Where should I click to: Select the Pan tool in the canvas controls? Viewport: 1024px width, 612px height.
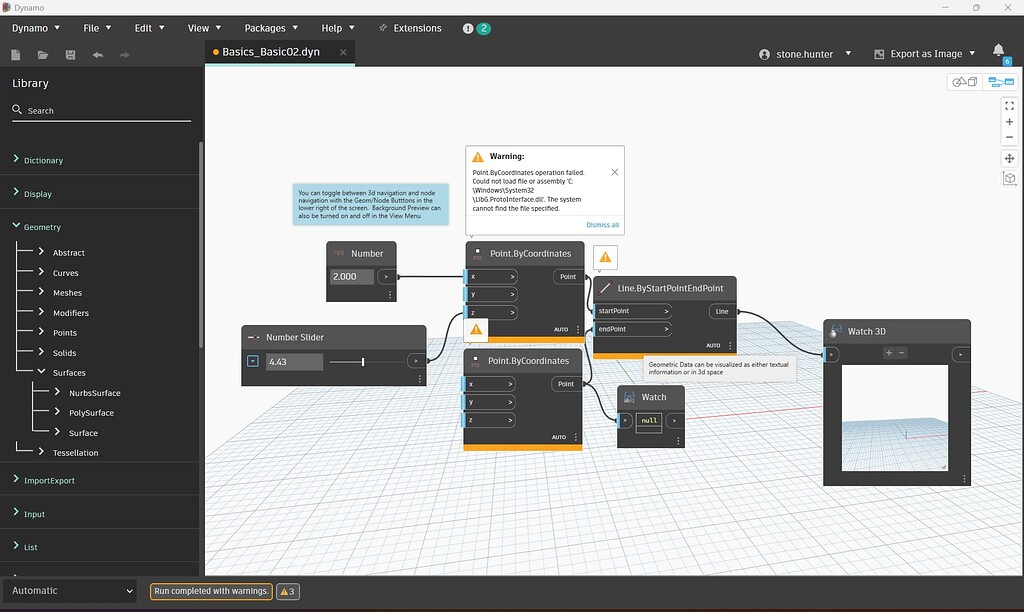(x=1009, y=158)
